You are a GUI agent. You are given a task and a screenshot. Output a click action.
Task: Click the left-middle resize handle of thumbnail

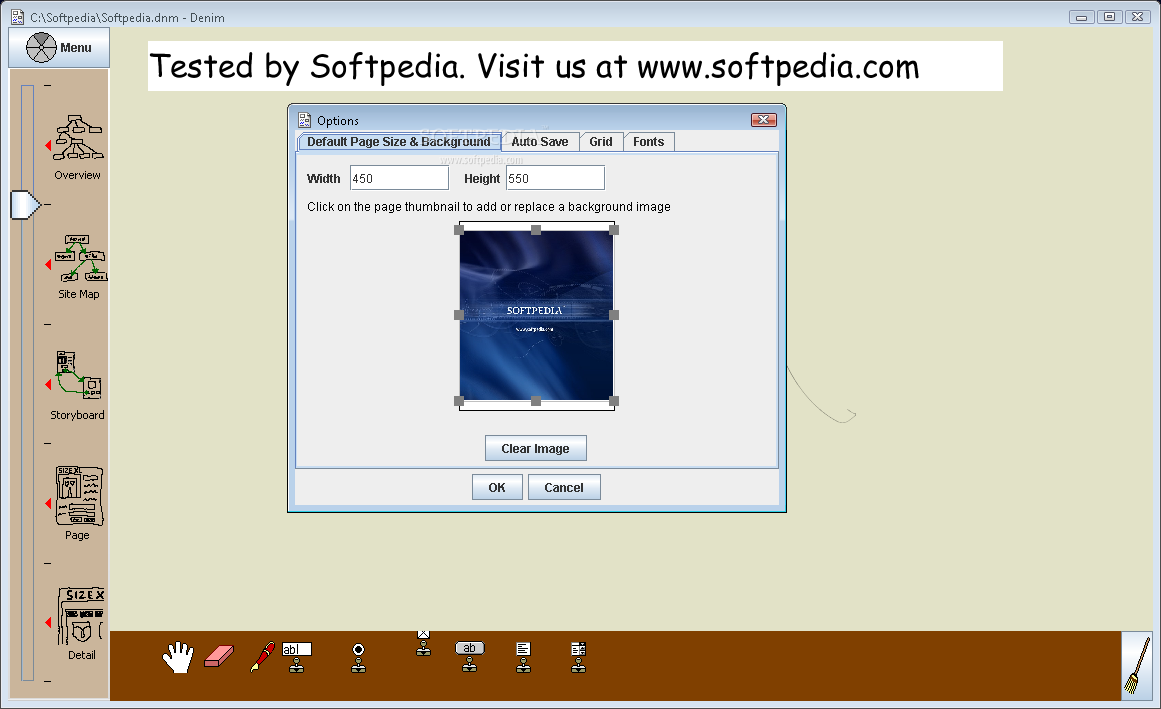point(459,315)
